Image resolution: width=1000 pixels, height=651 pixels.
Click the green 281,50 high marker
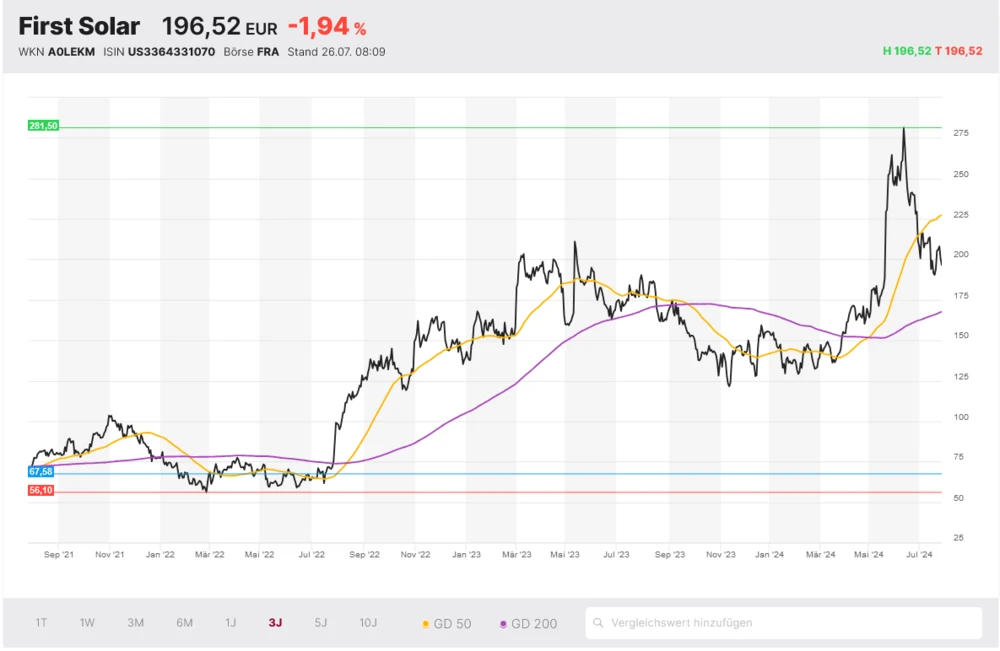click(43, 126)
